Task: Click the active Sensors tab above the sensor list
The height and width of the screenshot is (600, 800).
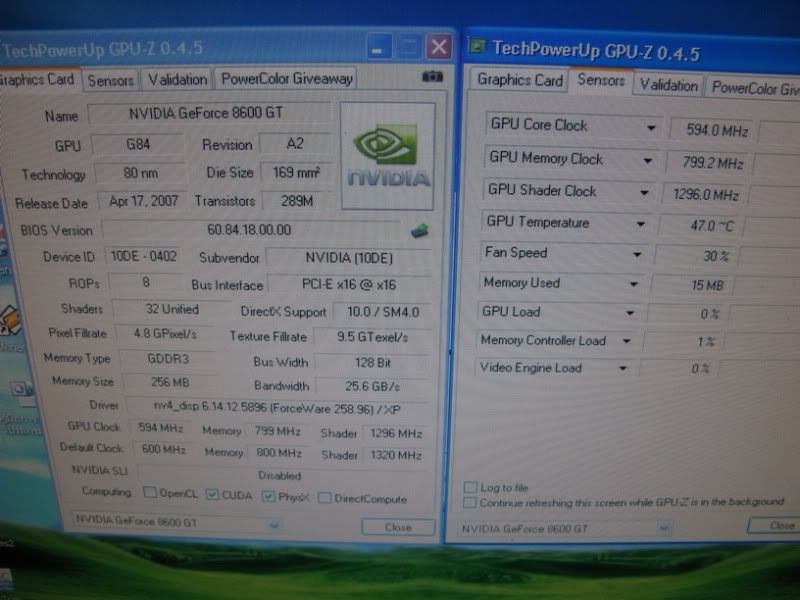Action: [x=601, y=80]
